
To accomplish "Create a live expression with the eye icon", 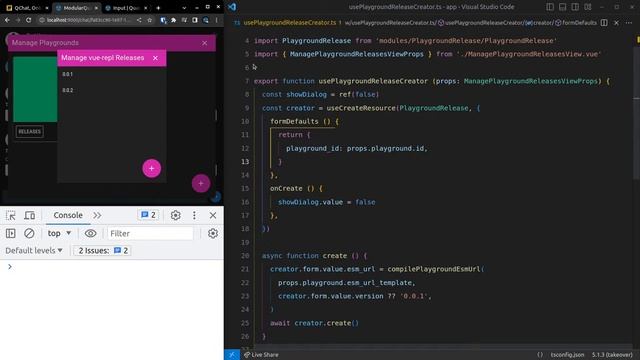I will click(90, 233).
